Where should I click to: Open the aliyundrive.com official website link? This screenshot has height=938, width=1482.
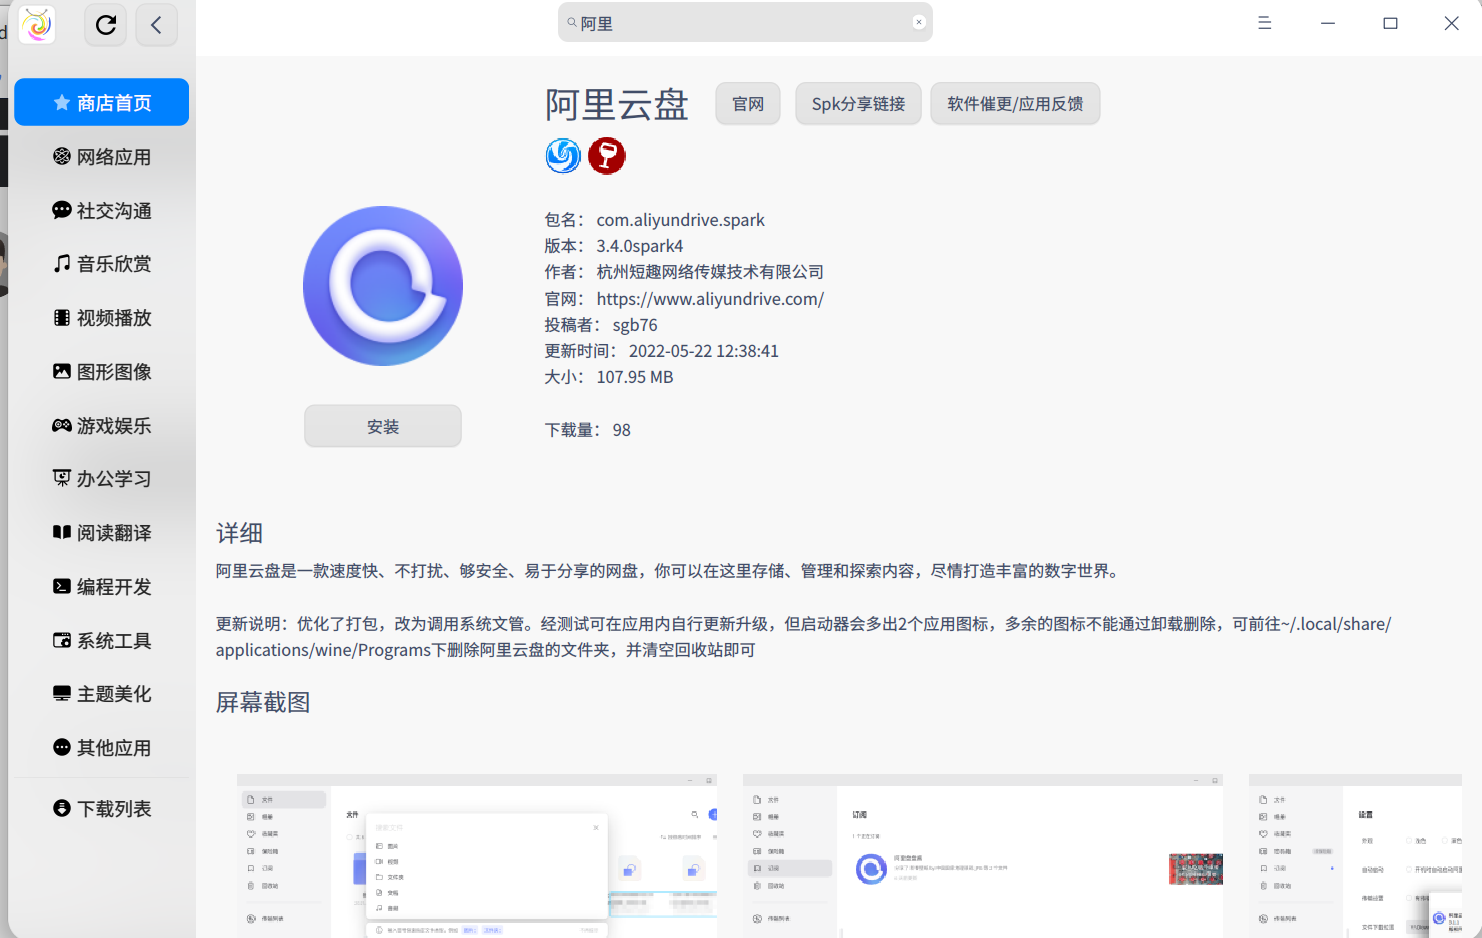click(710, 298)
